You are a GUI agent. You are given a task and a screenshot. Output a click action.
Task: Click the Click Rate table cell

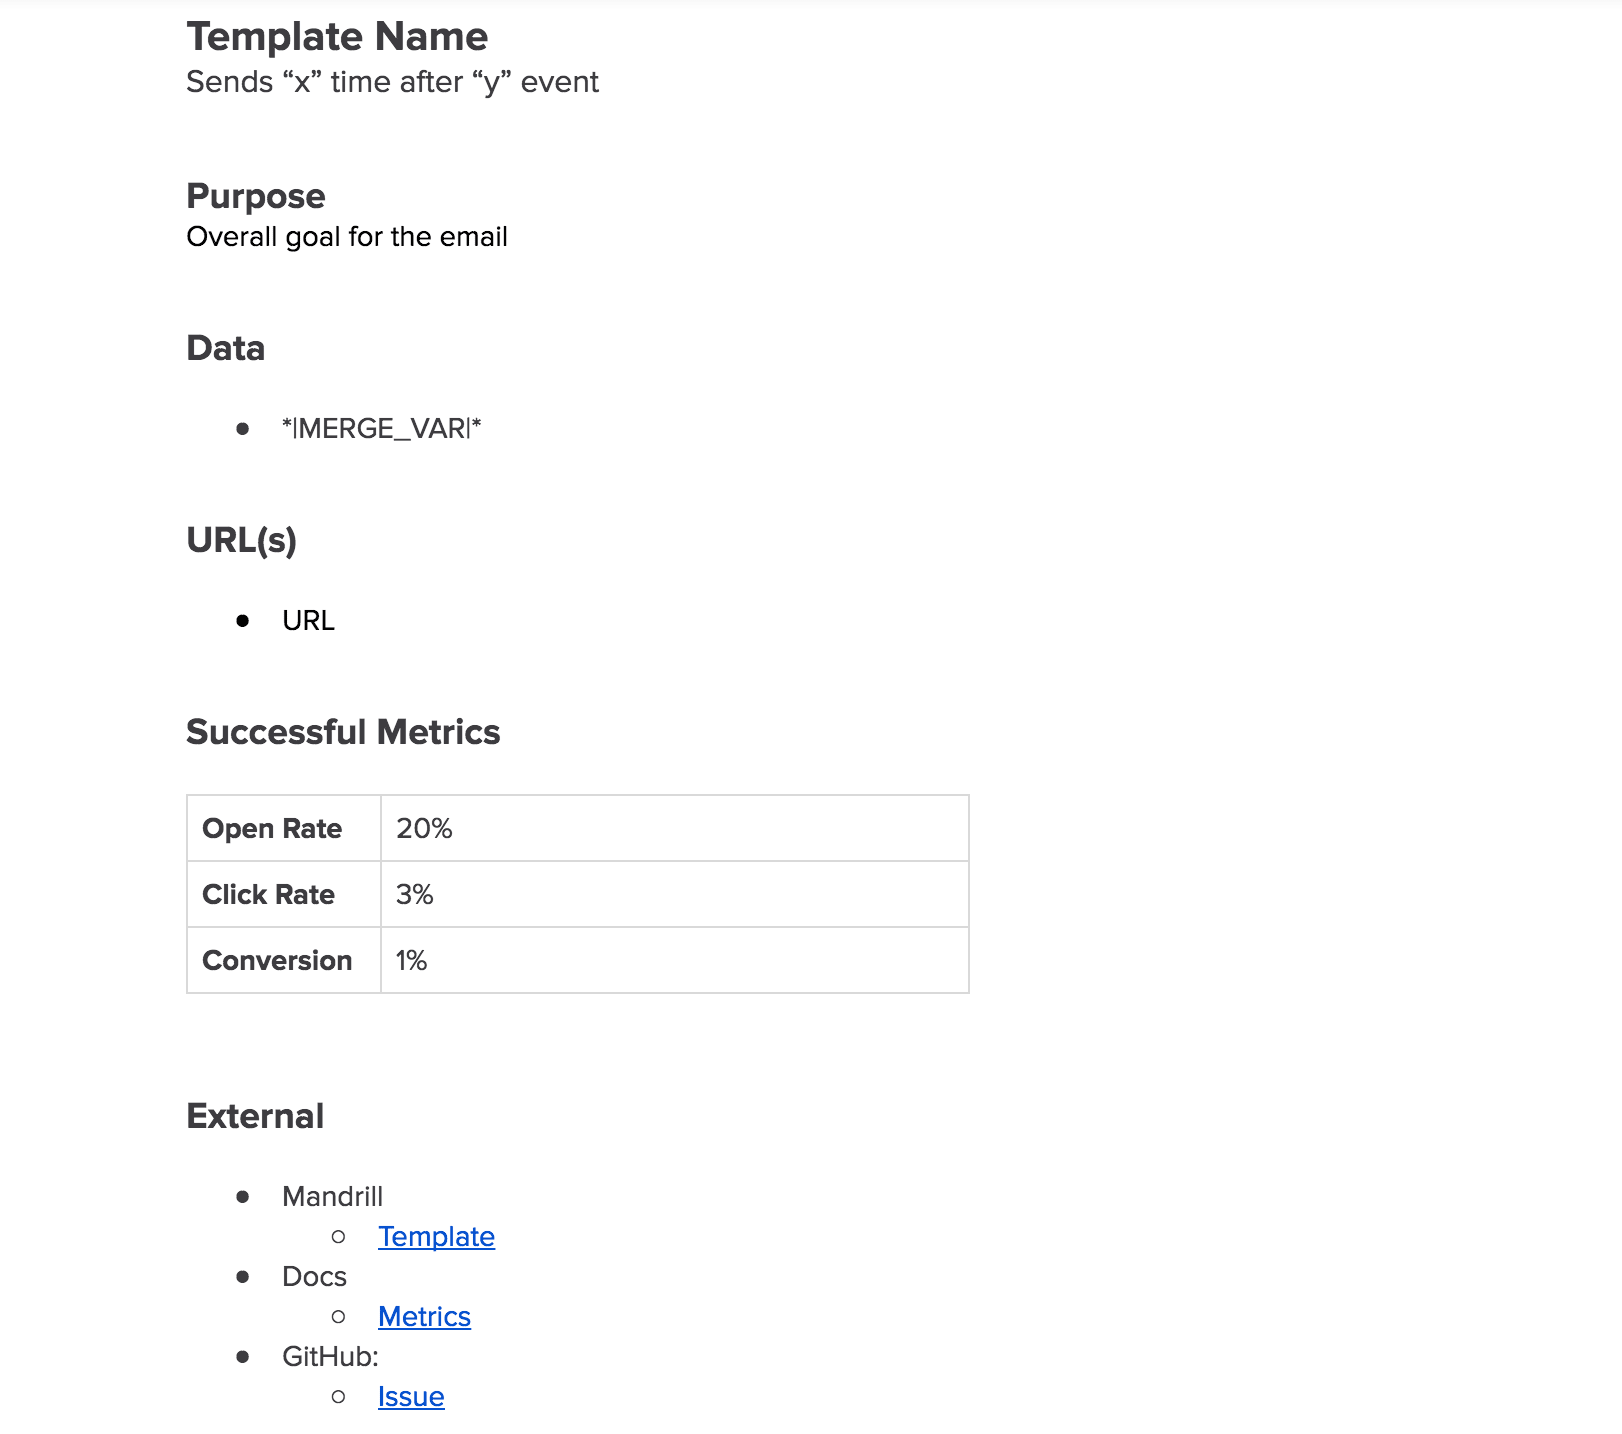(x=284, y=894)
